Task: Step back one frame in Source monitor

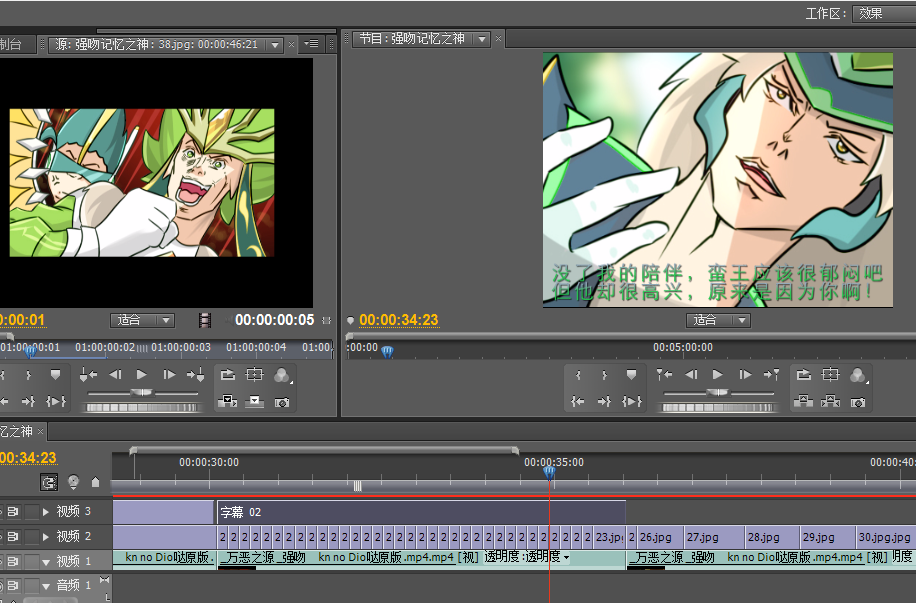Action: [x=116, y=375]
